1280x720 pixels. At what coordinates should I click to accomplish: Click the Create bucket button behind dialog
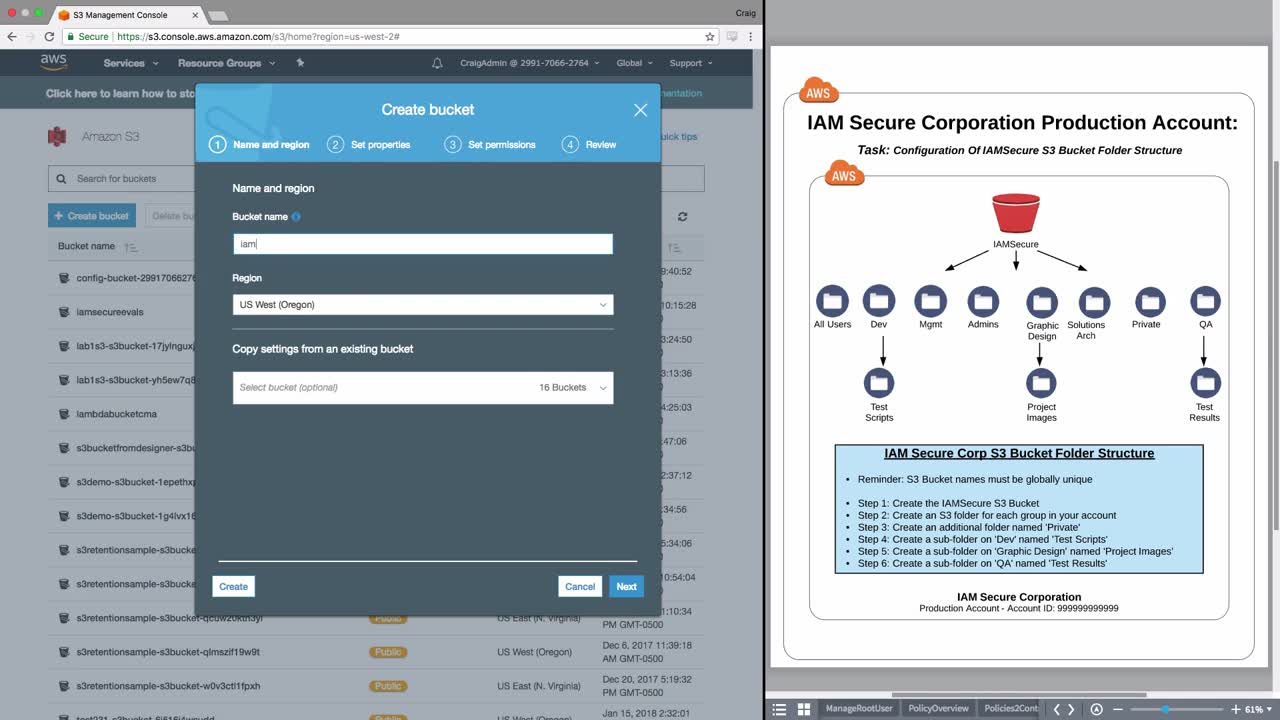[x=92, y=216]
